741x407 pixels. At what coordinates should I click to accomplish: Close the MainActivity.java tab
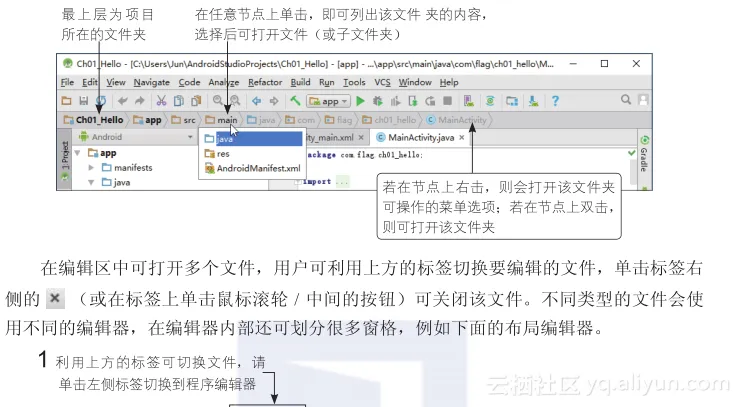462,138
